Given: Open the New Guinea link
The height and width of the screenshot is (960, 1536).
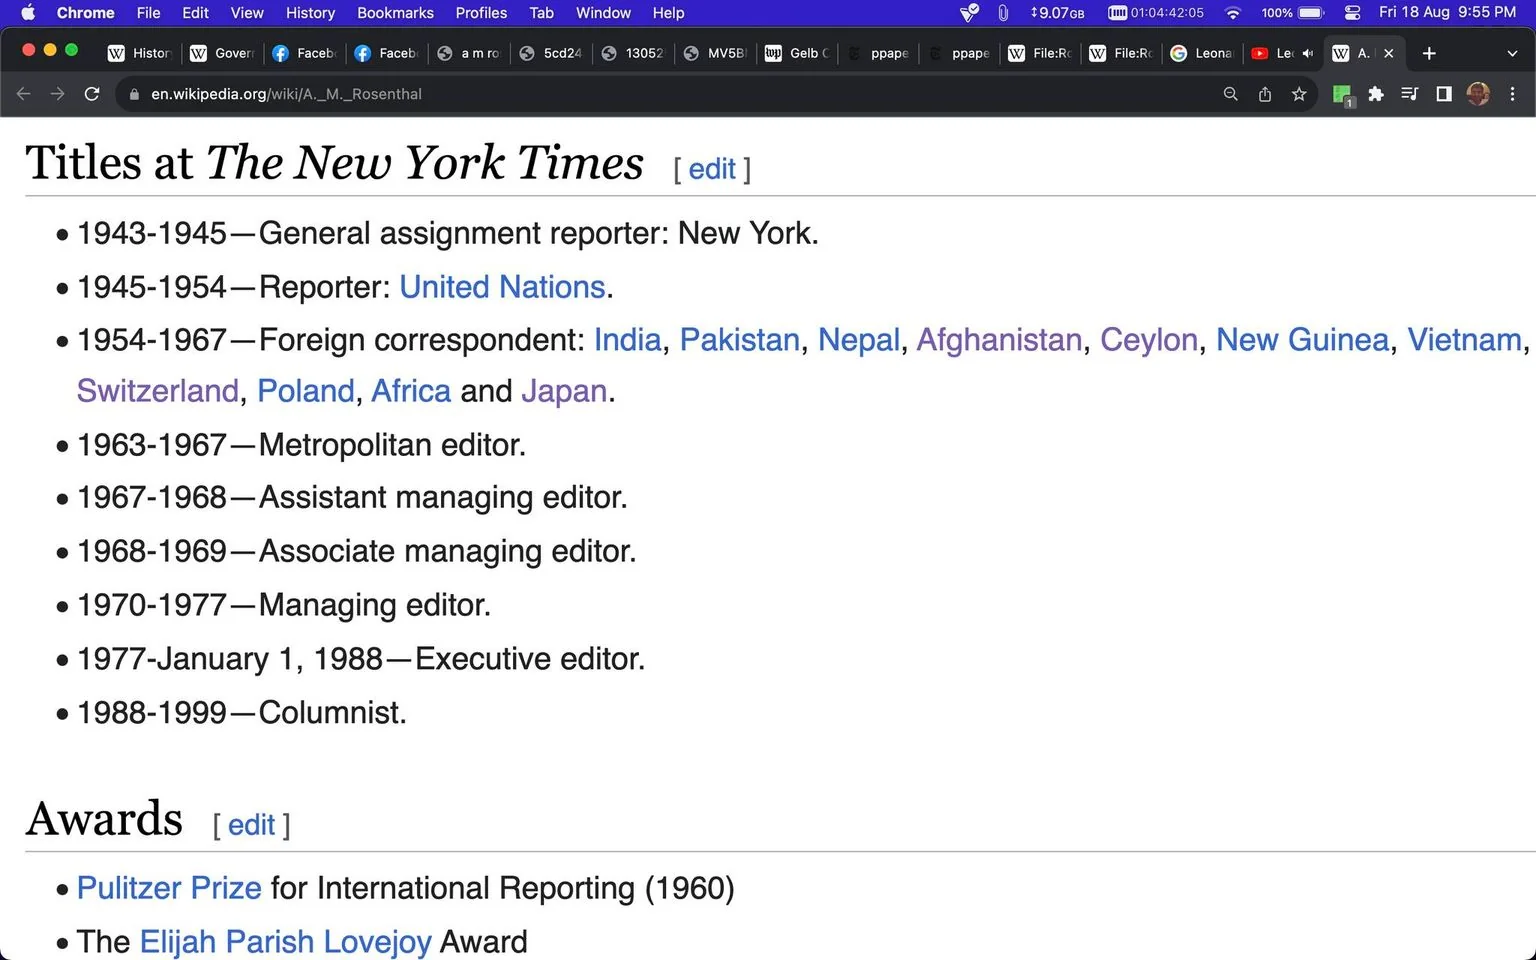Looking at the screenshot, I should tap(1302, 340).
